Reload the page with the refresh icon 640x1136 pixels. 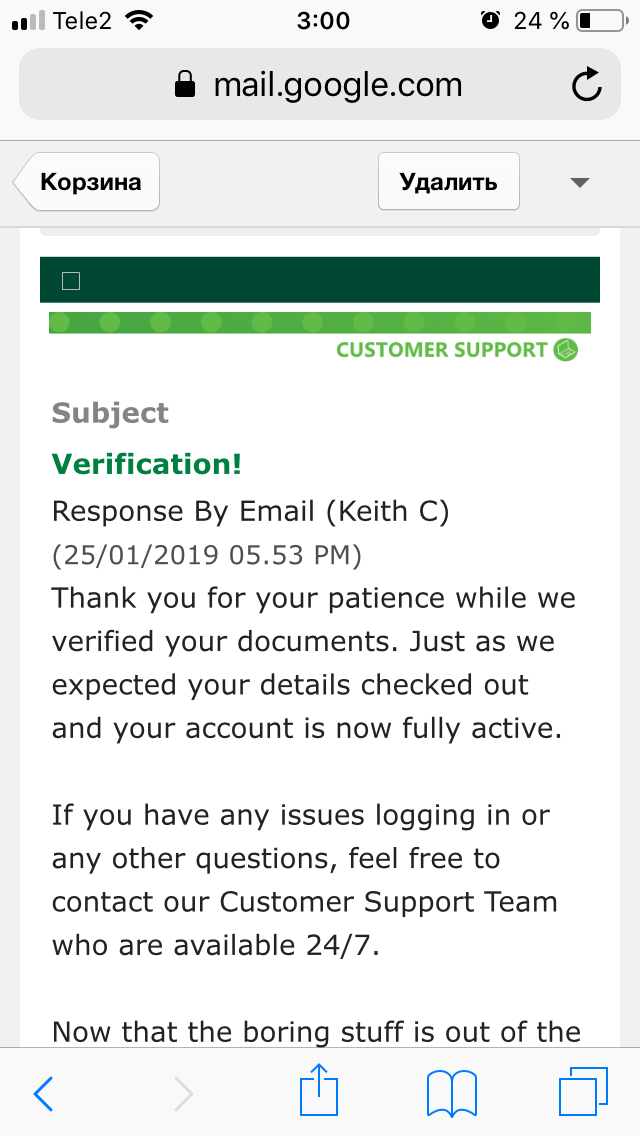pyautogui.click(x=586, y=85)
